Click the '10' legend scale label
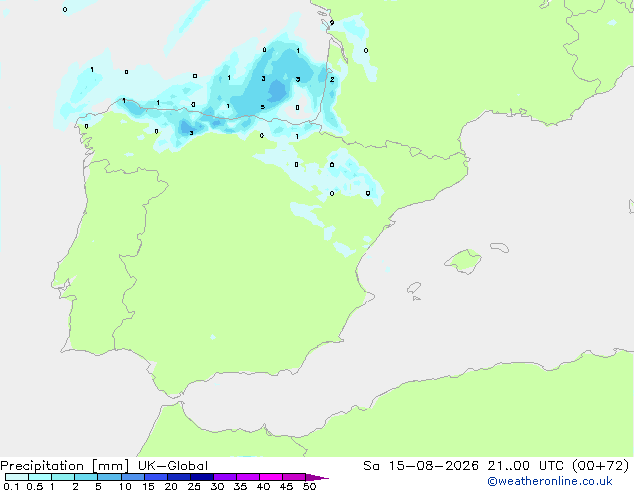The height and width of the screenshot is (490, 634). [x=125, y=486]
